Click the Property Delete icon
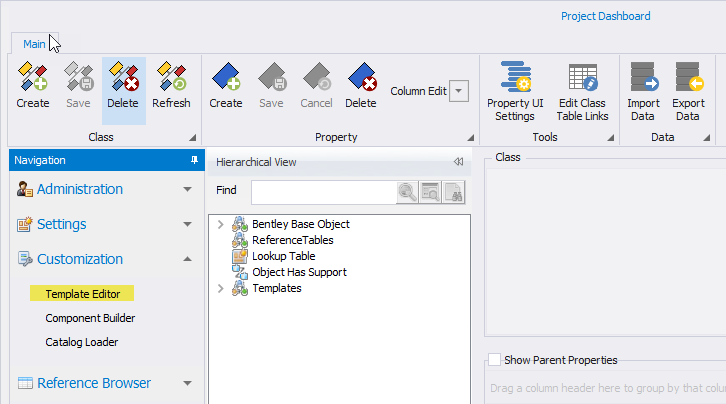 click(x=362, y=76)
